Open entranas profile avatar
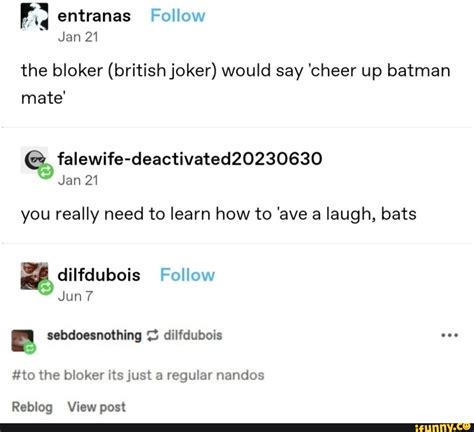 coord(34,17)
